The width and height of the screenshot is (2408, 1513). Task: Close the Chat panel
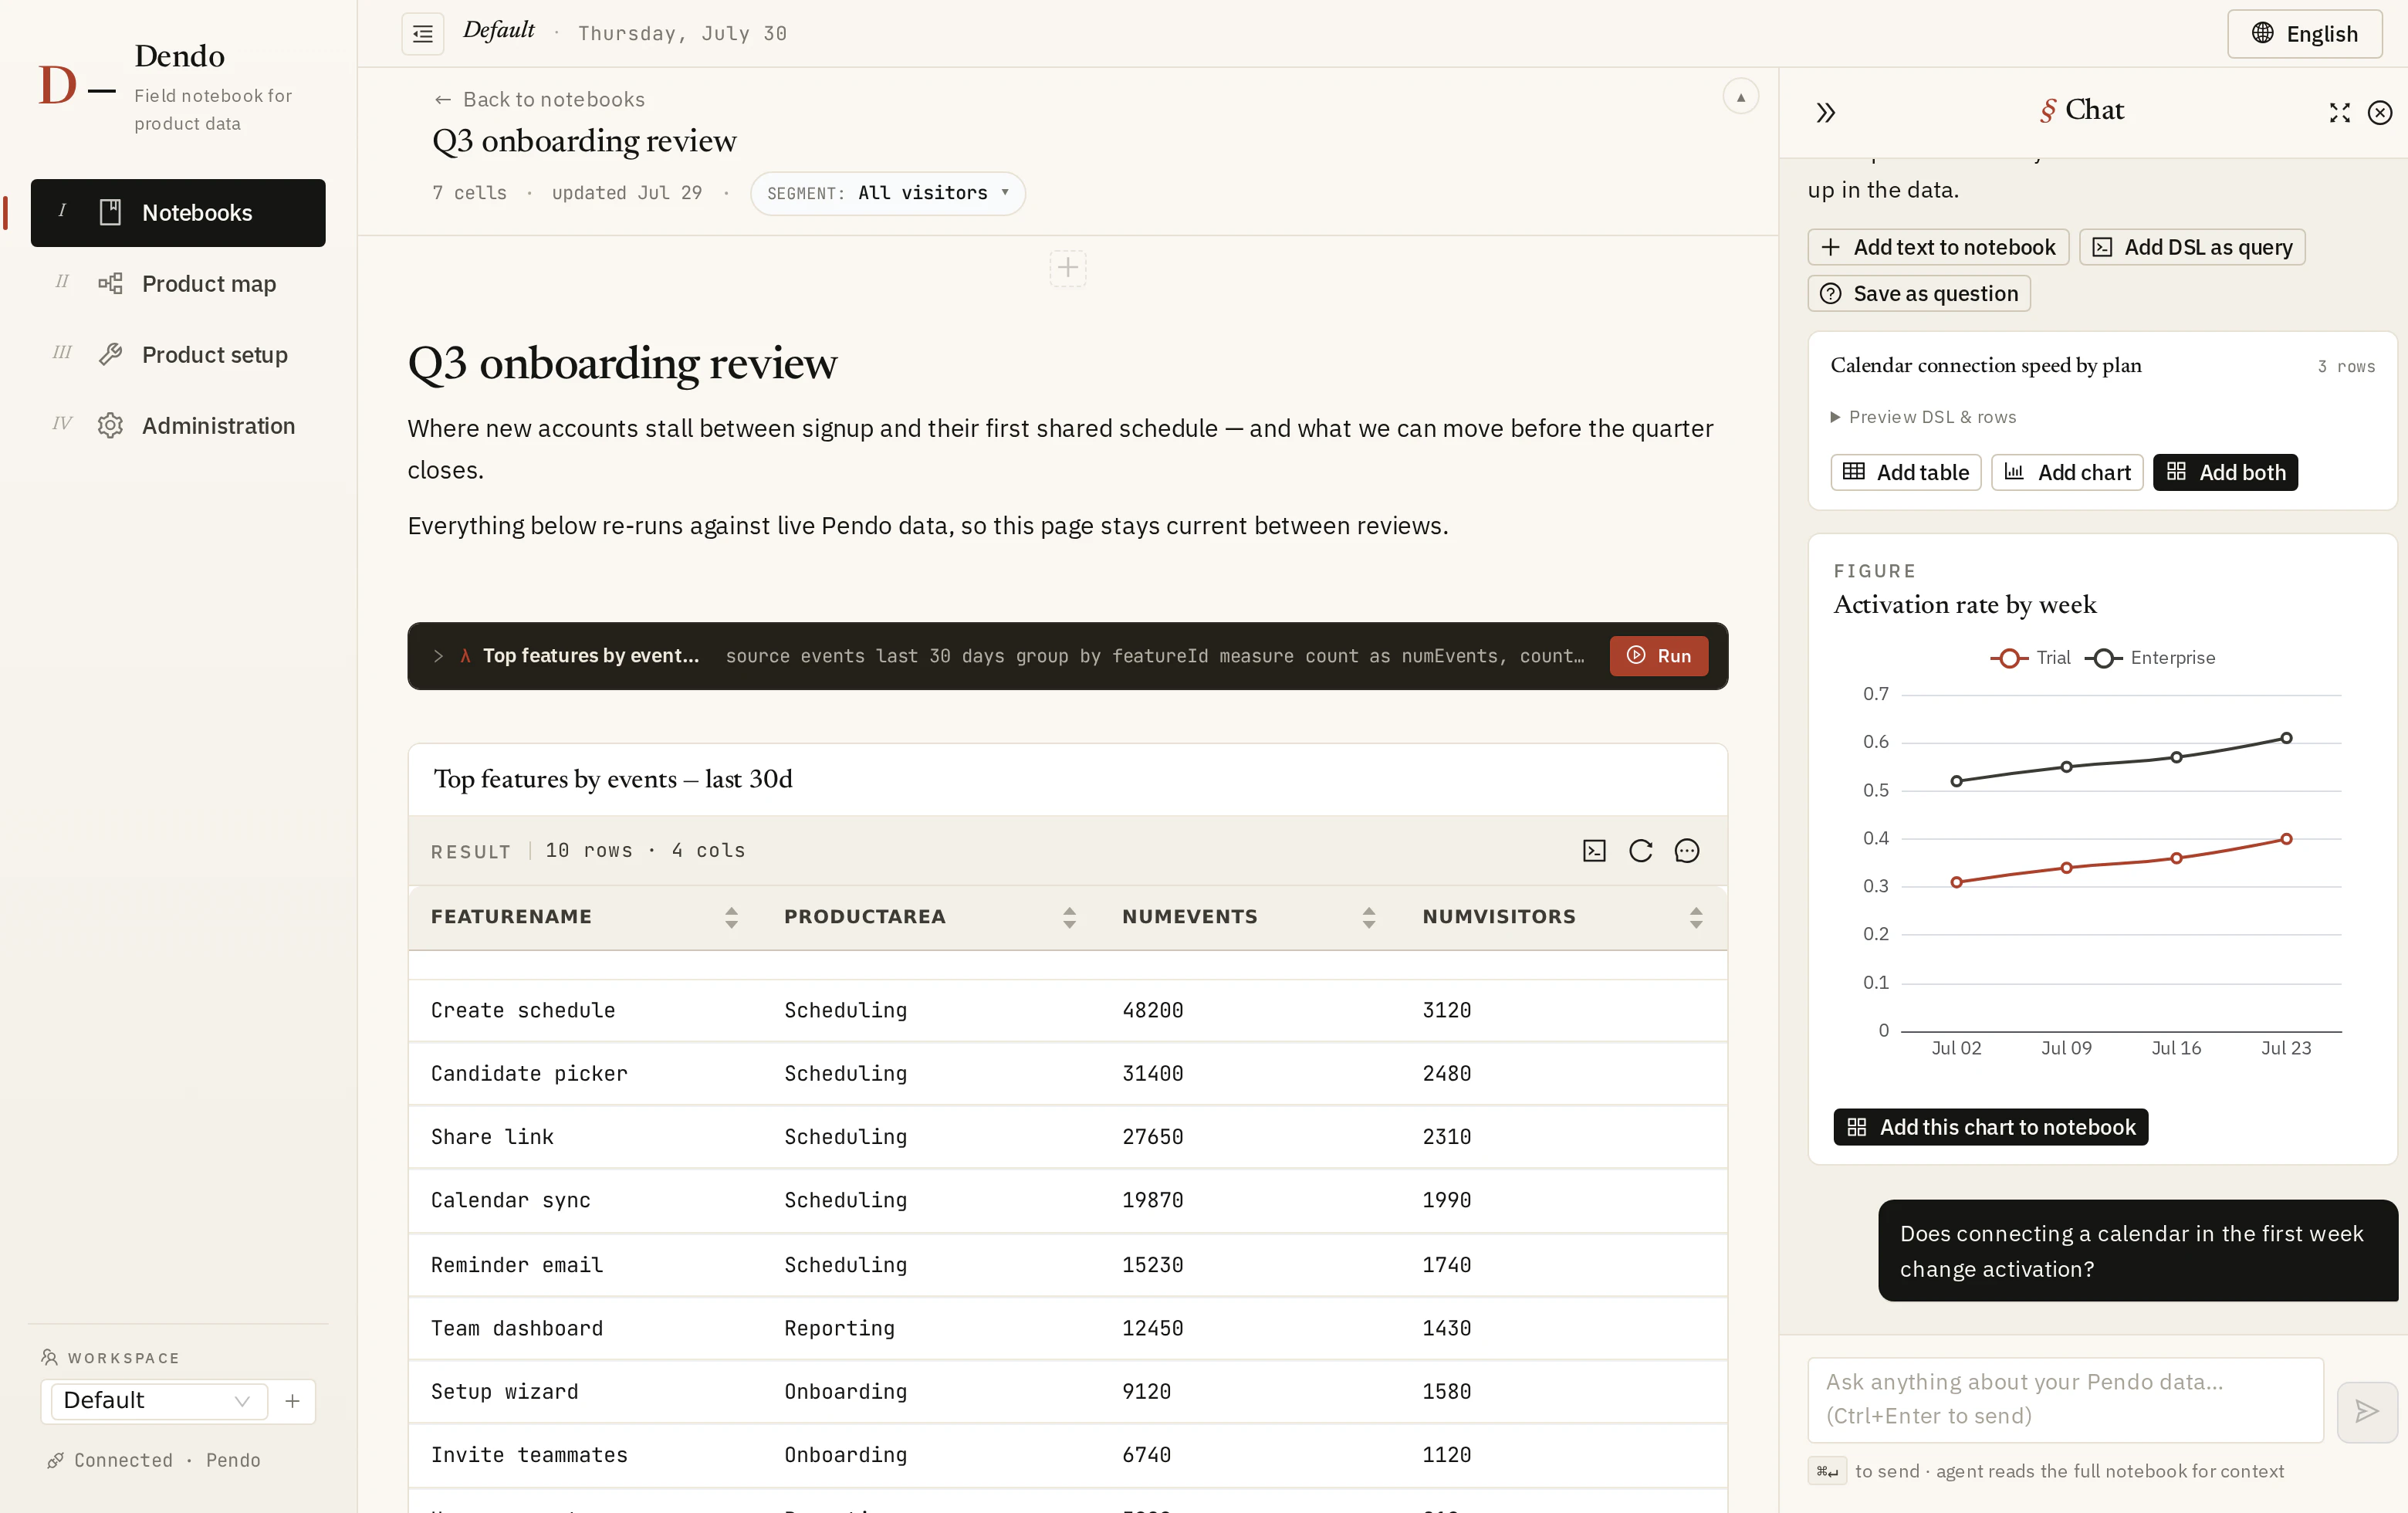(x=2380, y=112)
